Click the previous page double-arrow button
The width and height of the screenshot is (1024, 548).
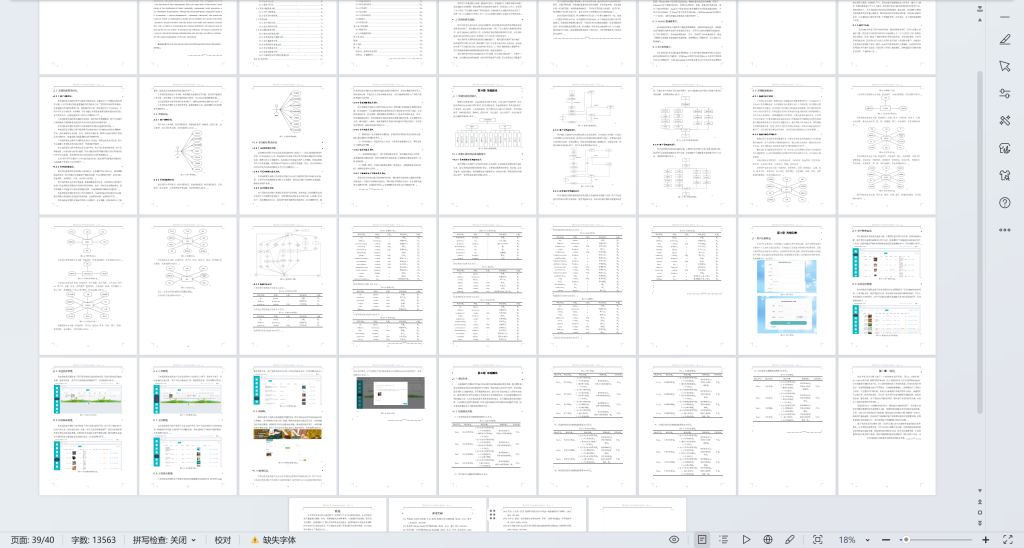[x=980, y=502]
